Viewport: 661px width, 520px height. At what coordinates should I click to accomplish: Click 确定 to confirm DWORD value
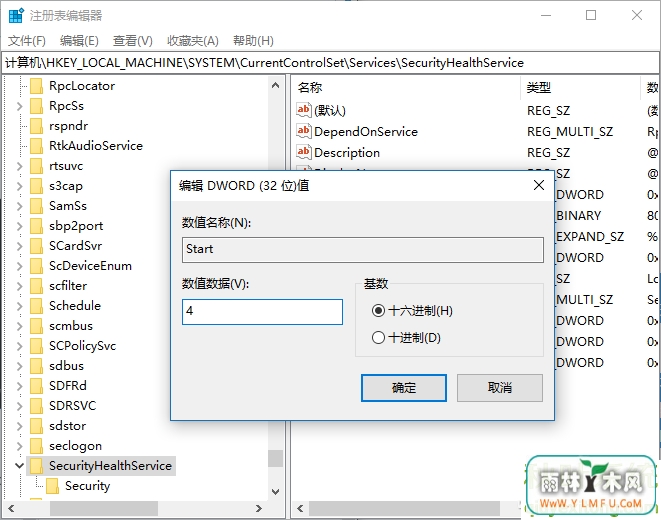403,388
